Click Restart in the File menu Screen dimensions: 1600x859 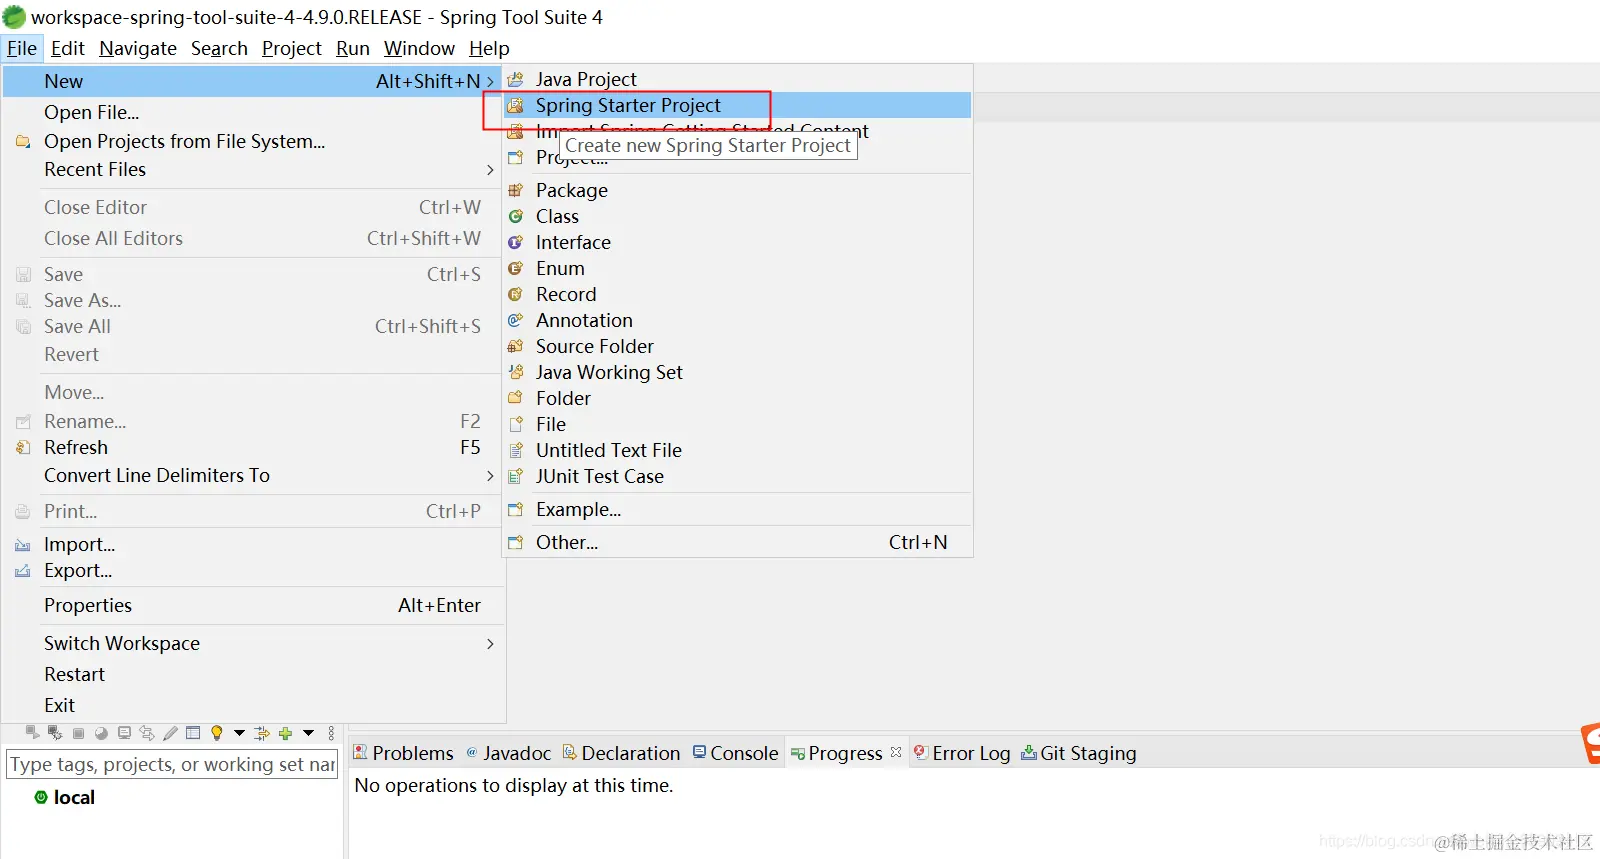click(252, 674)
